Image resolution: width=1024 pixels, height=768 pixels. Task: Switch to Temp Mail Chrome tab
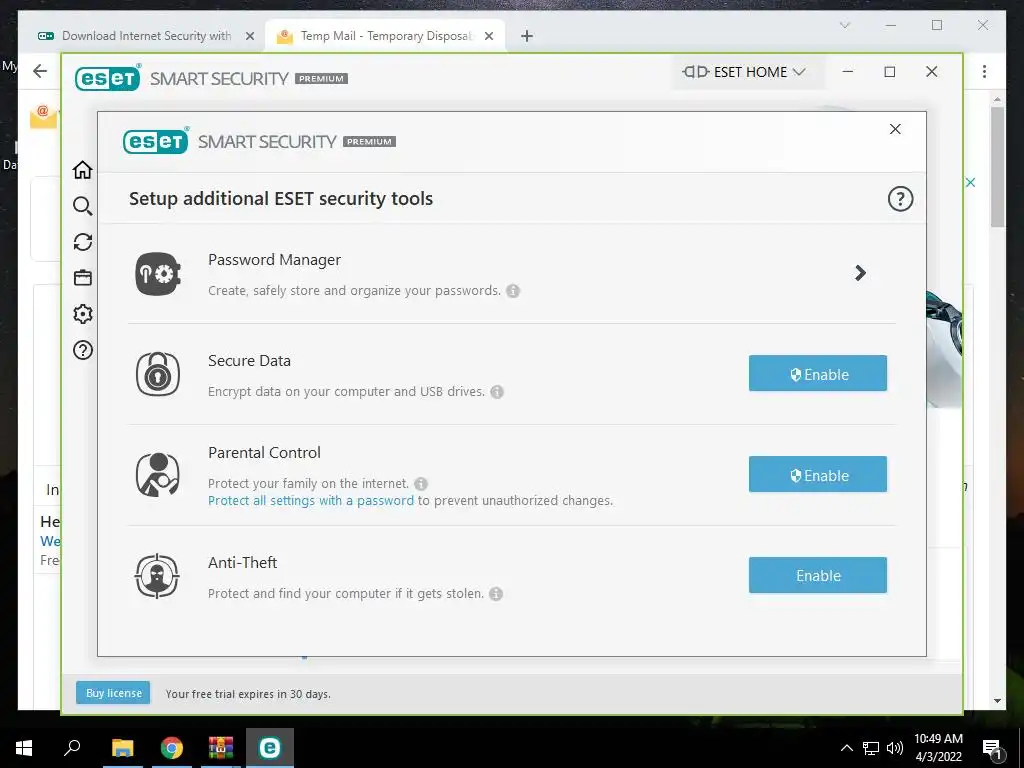[385, 36]
